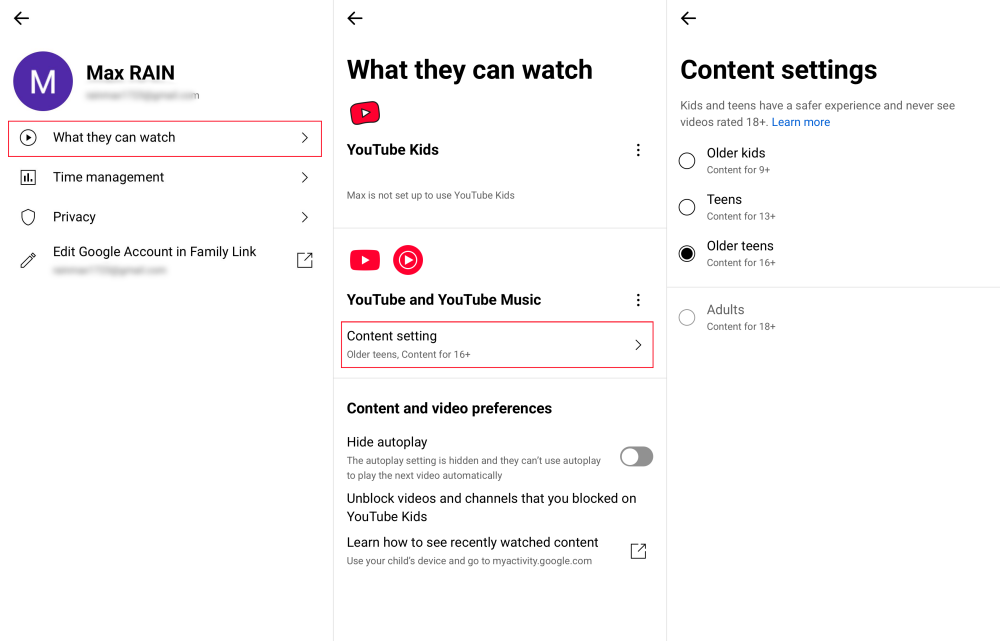The width and height of the screenshot is (1000, 641).
Task: Go back from What they can watch screen
Action: pos(355,18)
